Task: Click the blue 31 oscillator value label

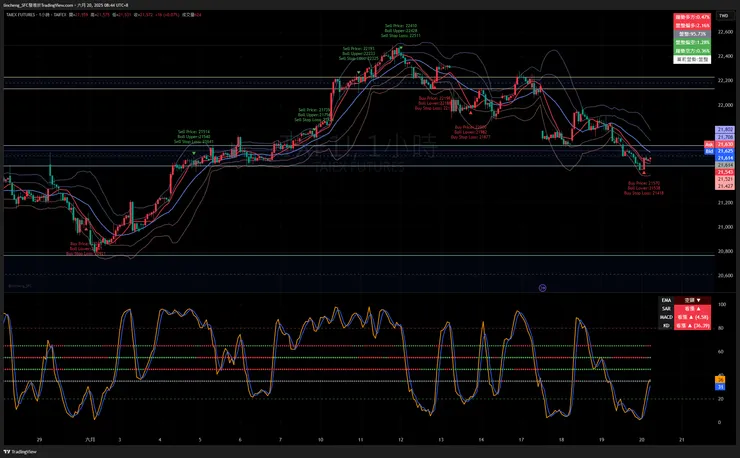Action: 720,387
